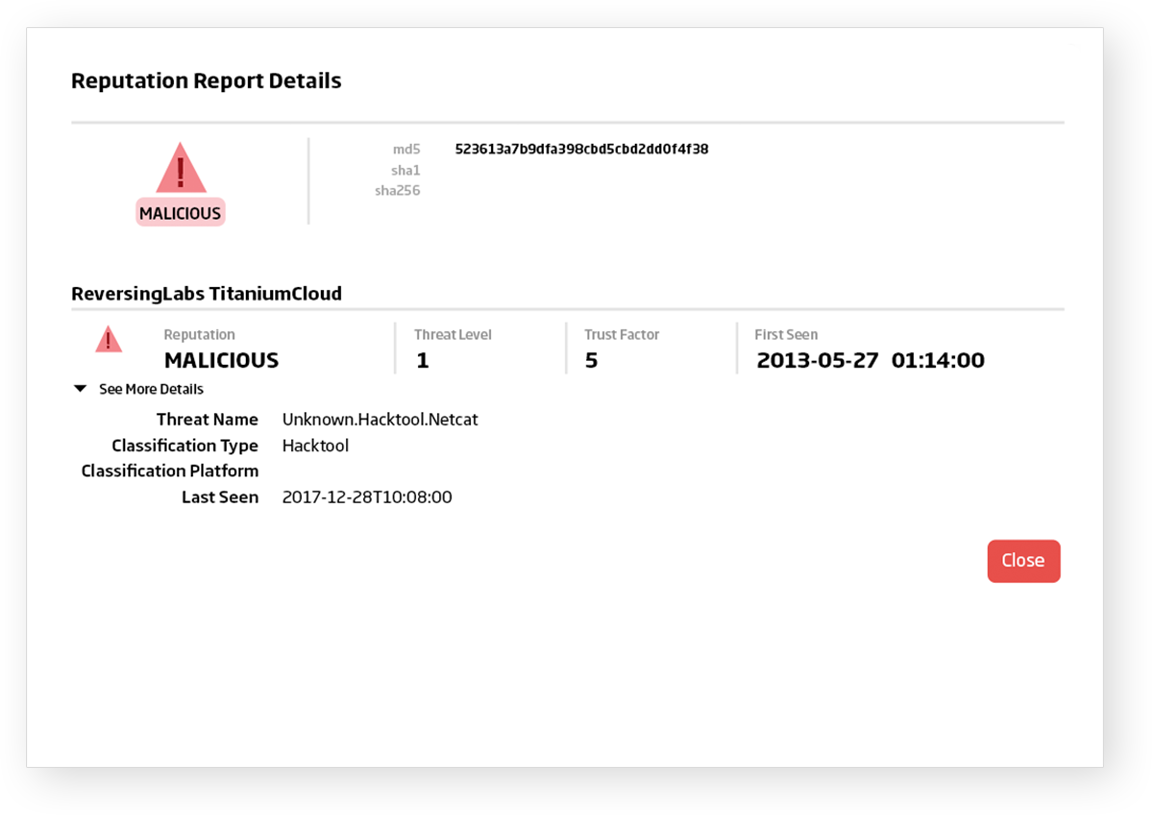The image size is (1152, 815).
Task: Click the threat name Unknown.Hacktool.Netcat
Action: click(x=380, y=420)
